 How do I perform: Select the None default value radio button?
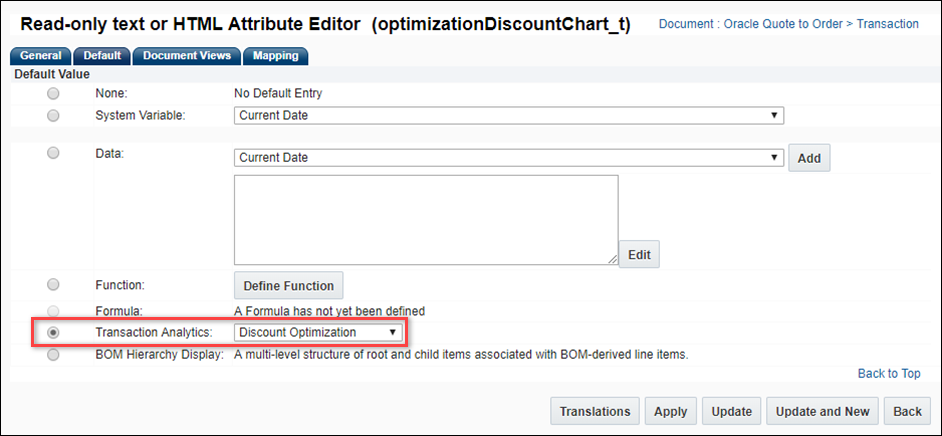pos(53,94)
